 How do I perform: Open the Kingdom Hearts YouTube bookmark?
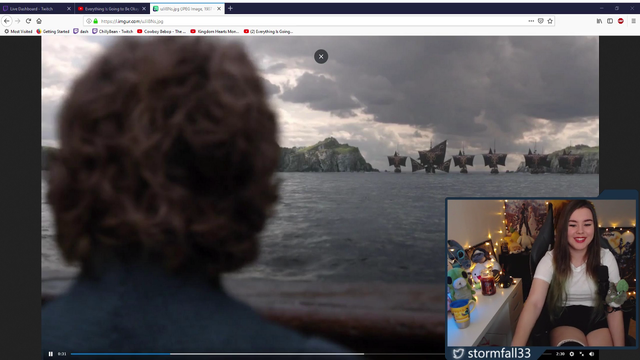[x=215, y=31]
